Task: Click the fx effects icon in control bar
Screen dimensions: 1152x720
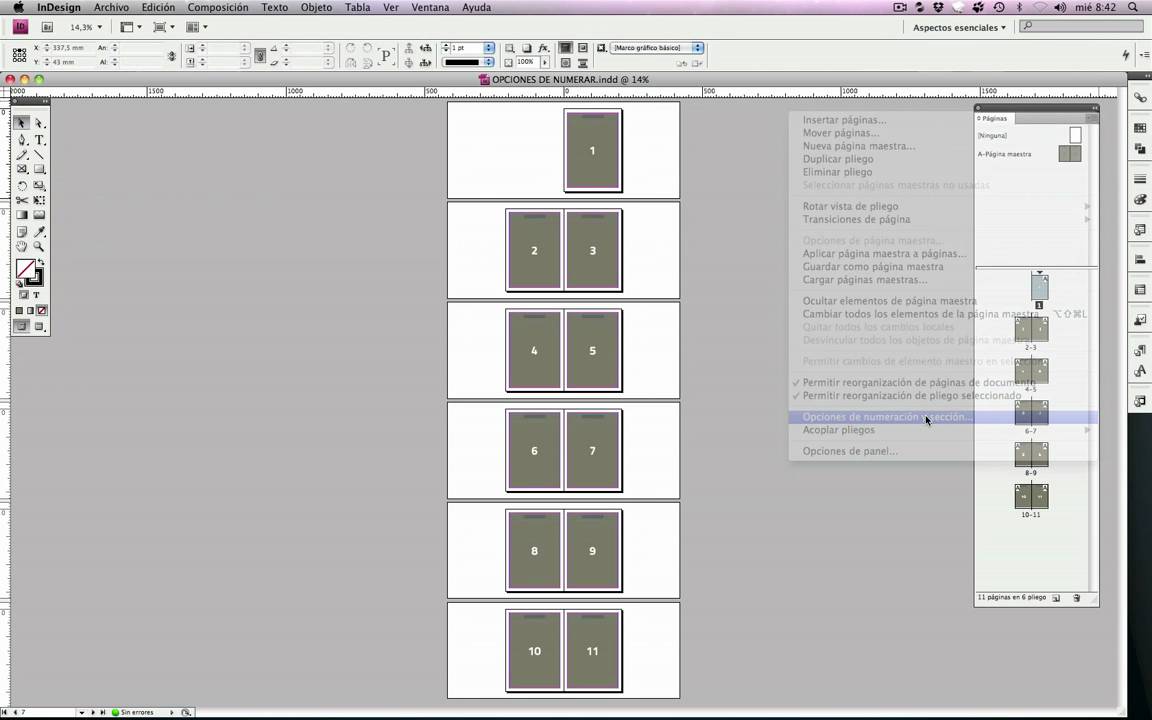Action: tap(544, 48)
